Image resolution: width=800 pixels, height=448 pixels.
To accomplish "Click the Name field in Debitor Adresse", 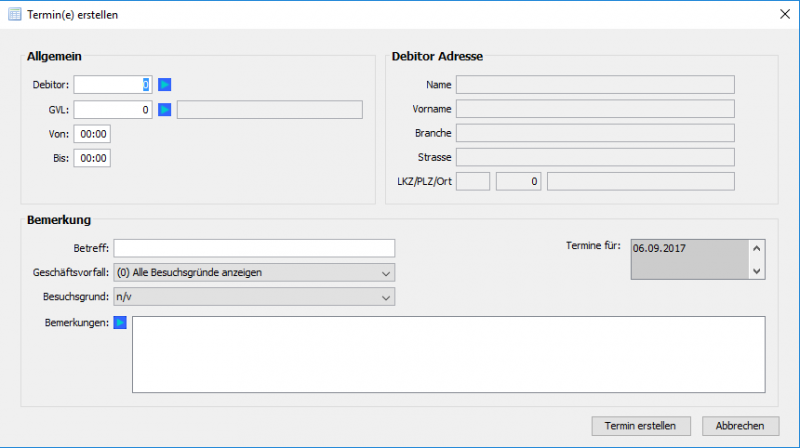I will pos(595,85).
